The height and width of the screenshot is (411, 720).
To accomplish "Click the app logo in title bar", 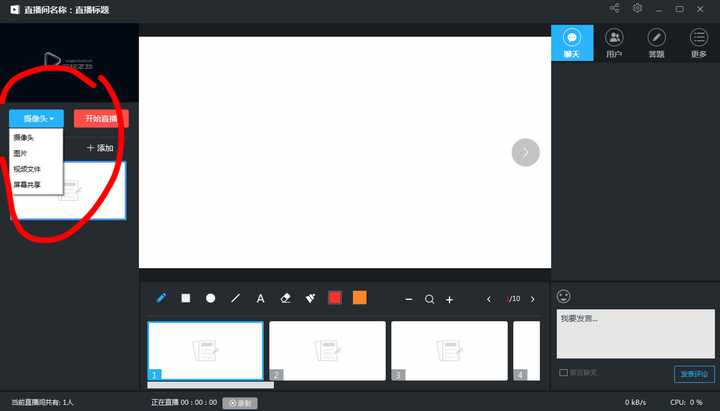I will [x=15, y=10].
